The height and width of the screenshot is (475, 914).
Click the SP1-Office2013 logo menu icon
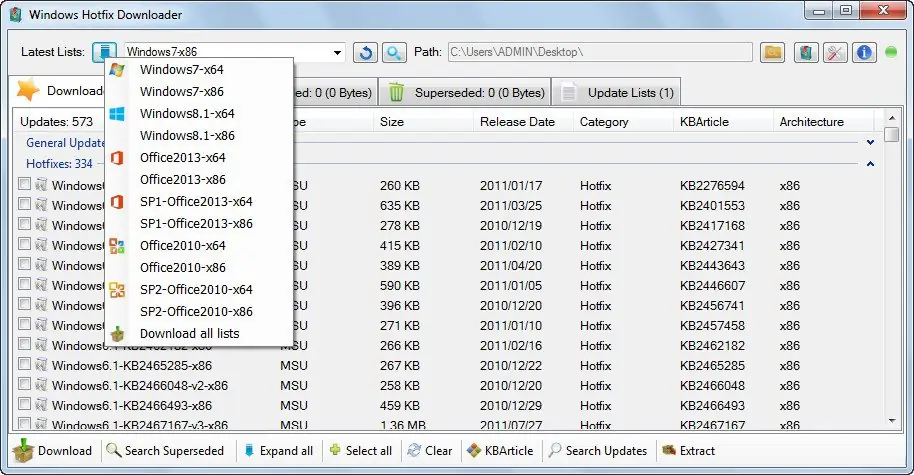tap(117, 202)
